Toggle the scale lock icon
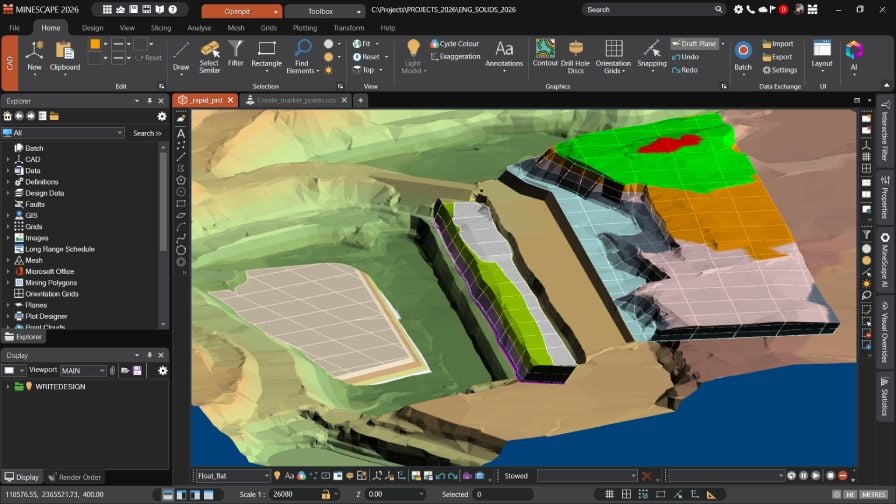The width and height of the screenshot is (896, 504). point(326,494)
